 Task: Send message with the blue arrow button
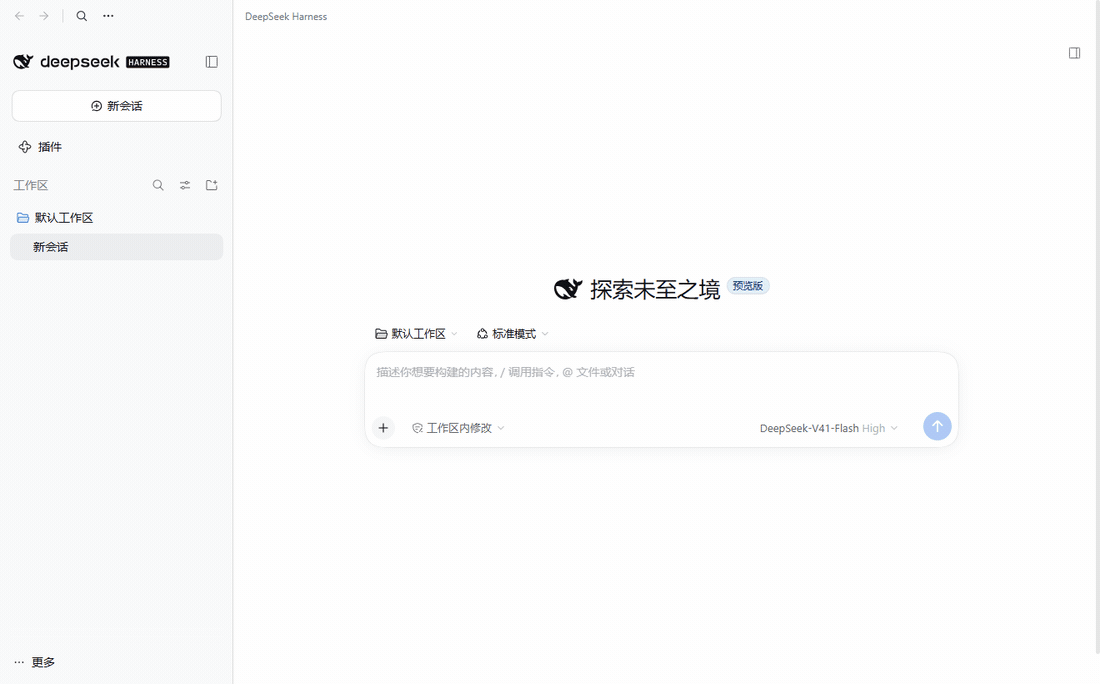click(x=937, y=427)
